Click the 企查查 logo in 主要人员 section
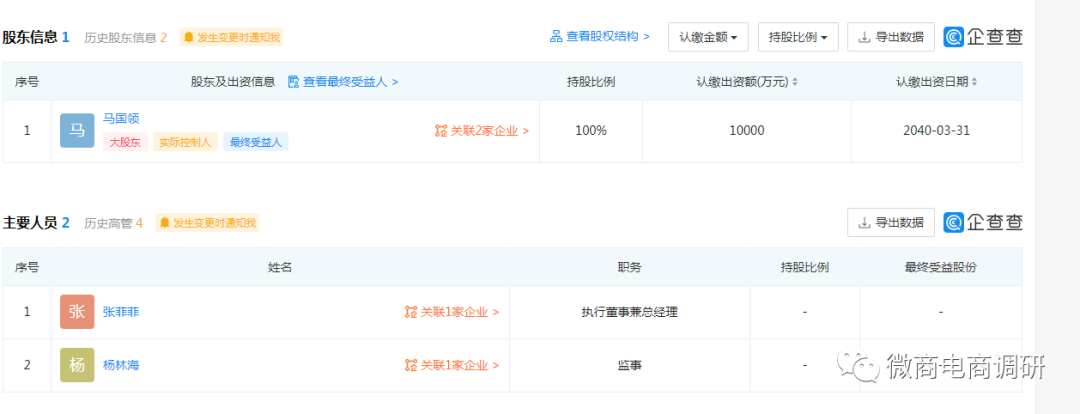The width and height of the screenshot is (1080, 414). [x=983, y=222]
